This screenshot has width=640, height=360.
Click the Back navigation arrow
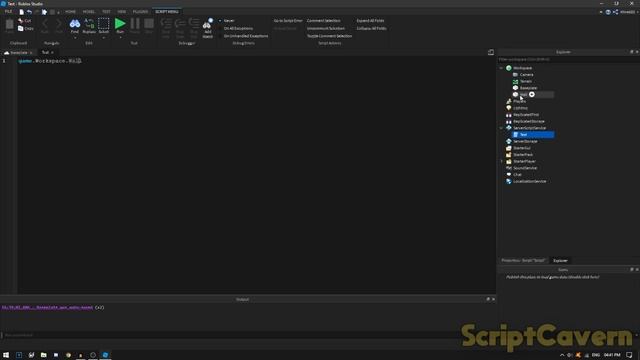tap(45, 24)
